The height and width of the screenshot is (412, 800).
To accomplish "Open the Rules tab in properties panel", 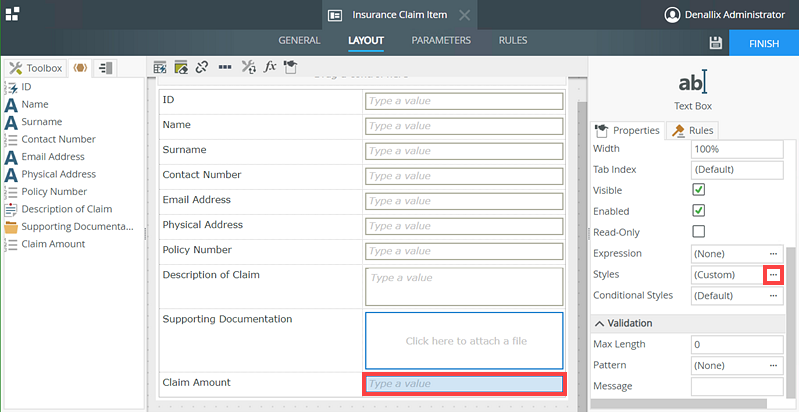I will [x=693, y=130].
